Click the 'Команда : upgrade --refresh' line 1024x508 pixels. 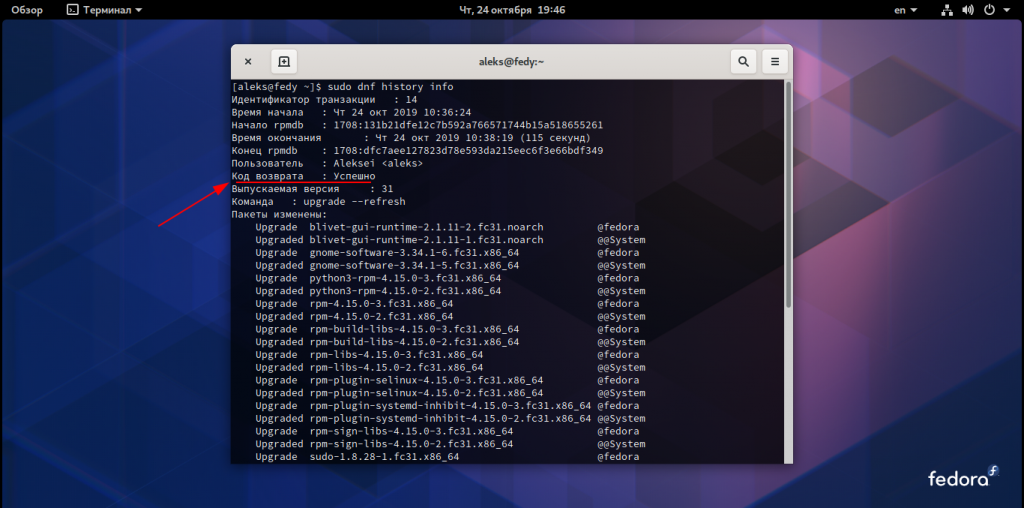click(318, 202)
